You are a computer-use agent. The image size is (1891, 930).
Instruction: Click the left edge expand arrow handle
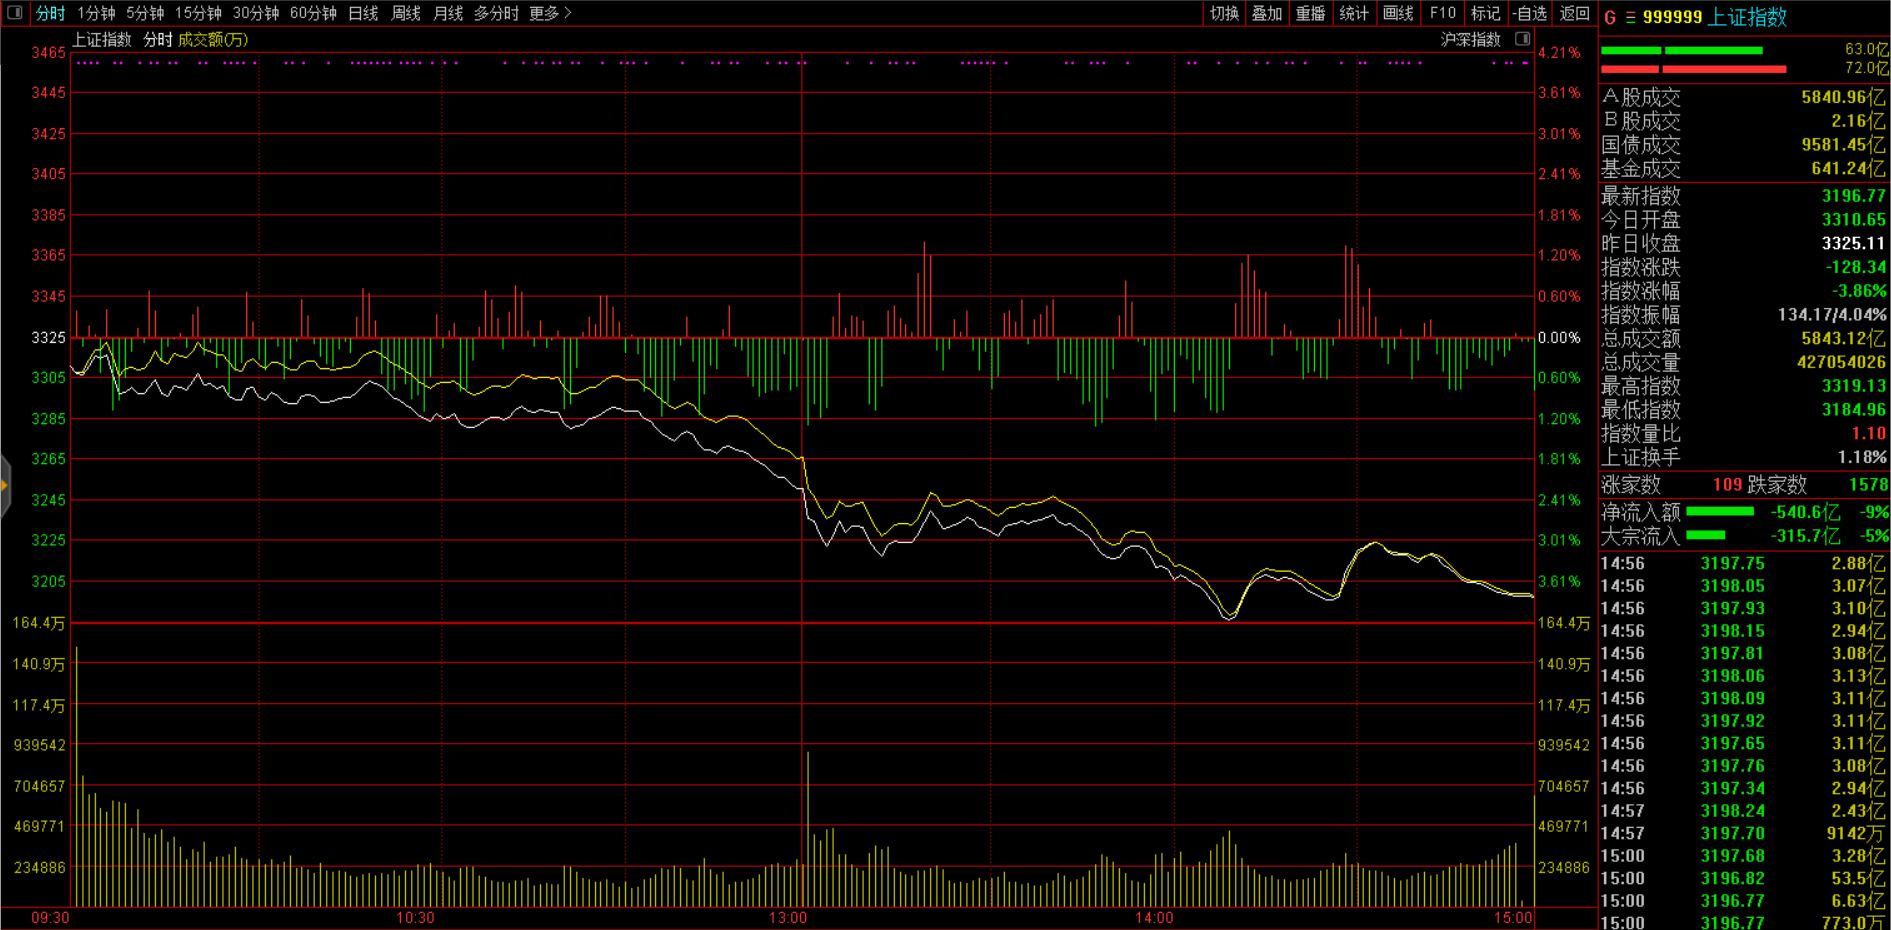tap(5, 486)
